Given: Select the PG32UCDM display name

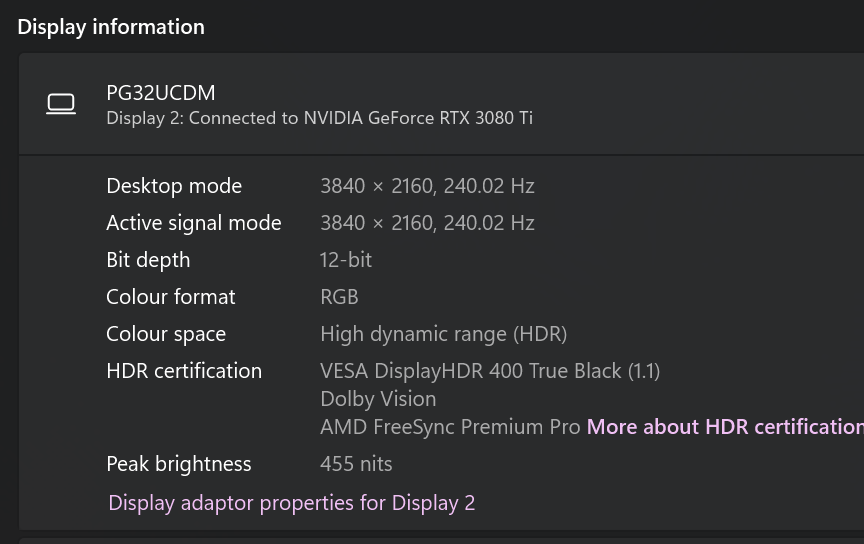Looking at the screenshot, I should click(160, 93).
